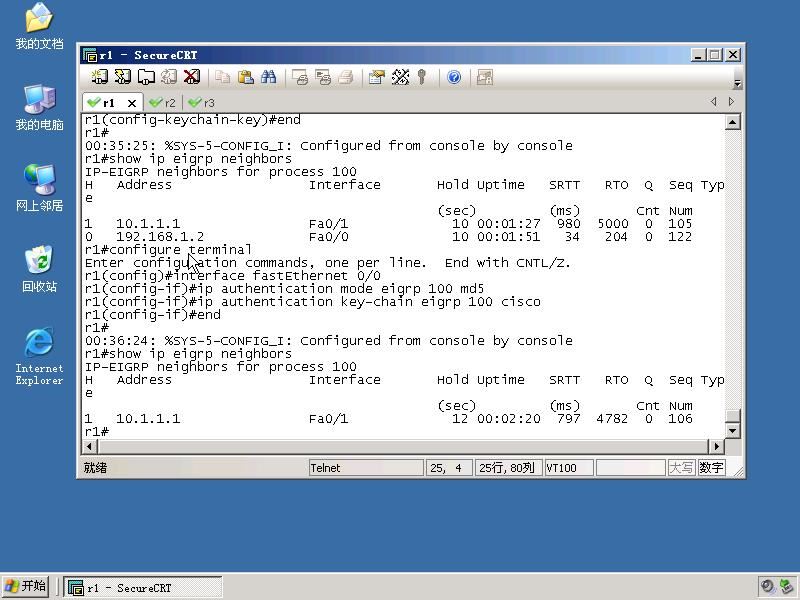Close the SecureCRT window
Viewport: 800px width, 600px height.
733,55
